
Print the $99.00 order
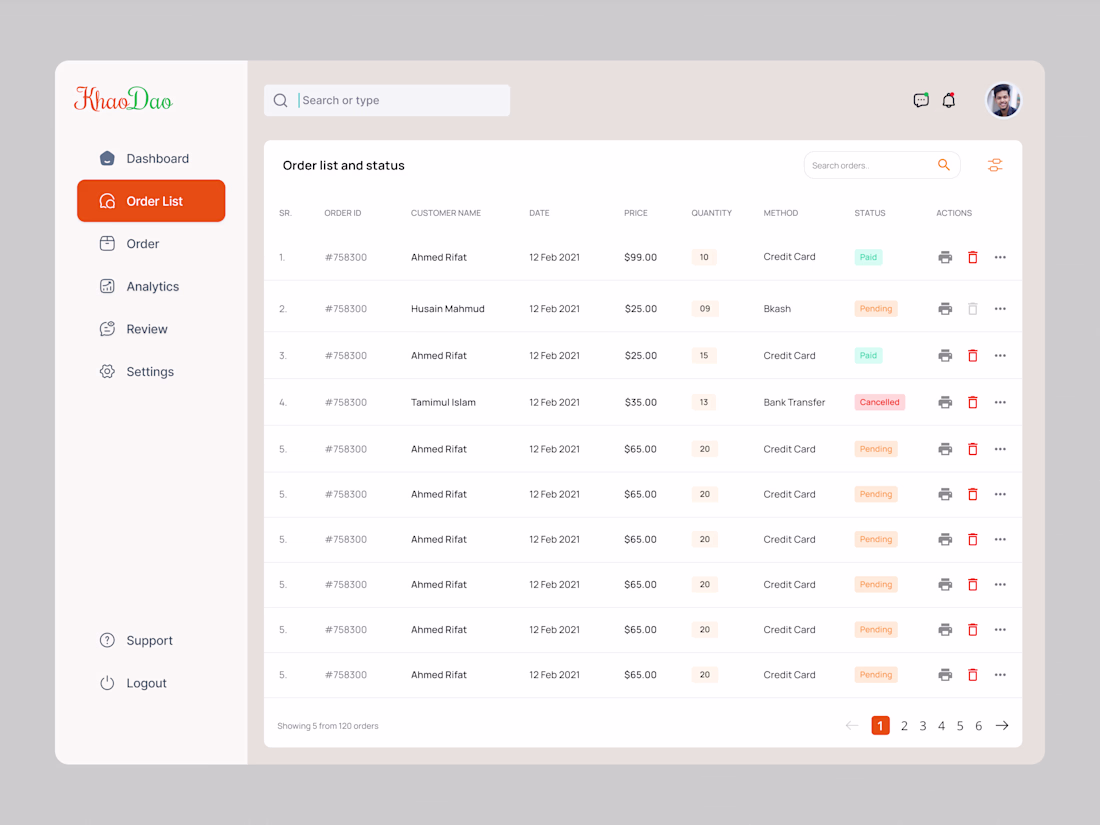[945, 257]
